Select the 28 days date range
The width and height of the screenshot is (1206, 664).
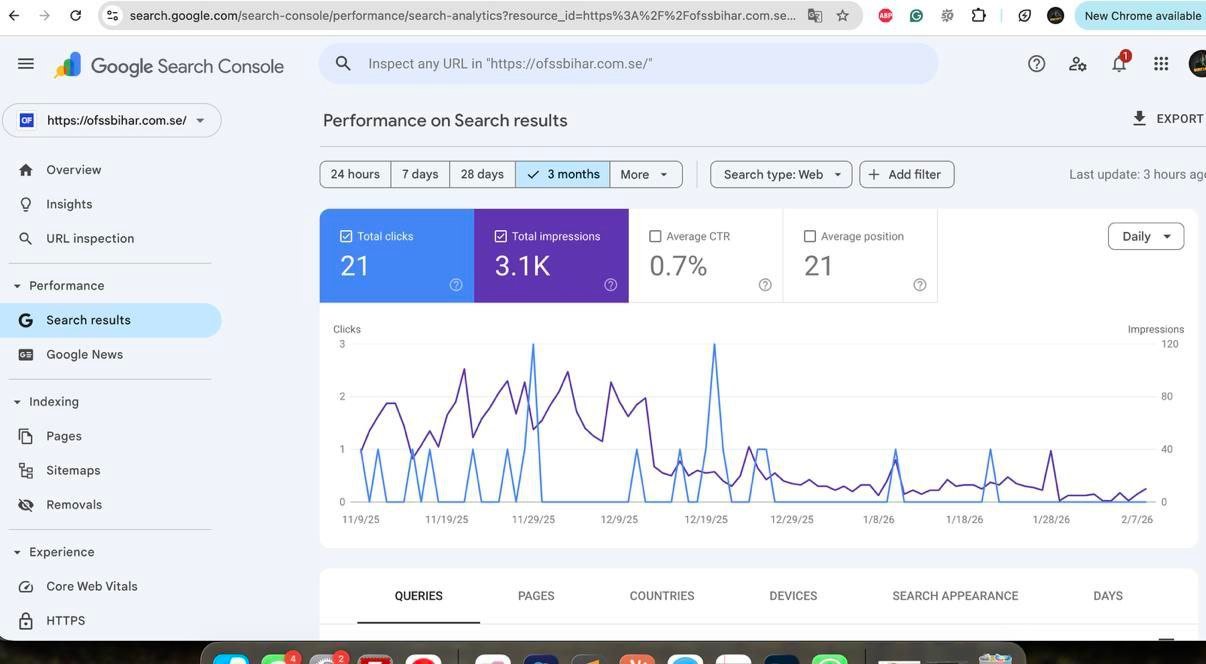click(x=482, y=175)
